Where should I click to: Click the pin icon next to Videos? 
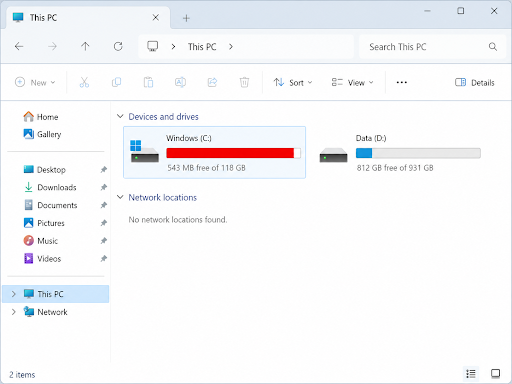(104, 259)
